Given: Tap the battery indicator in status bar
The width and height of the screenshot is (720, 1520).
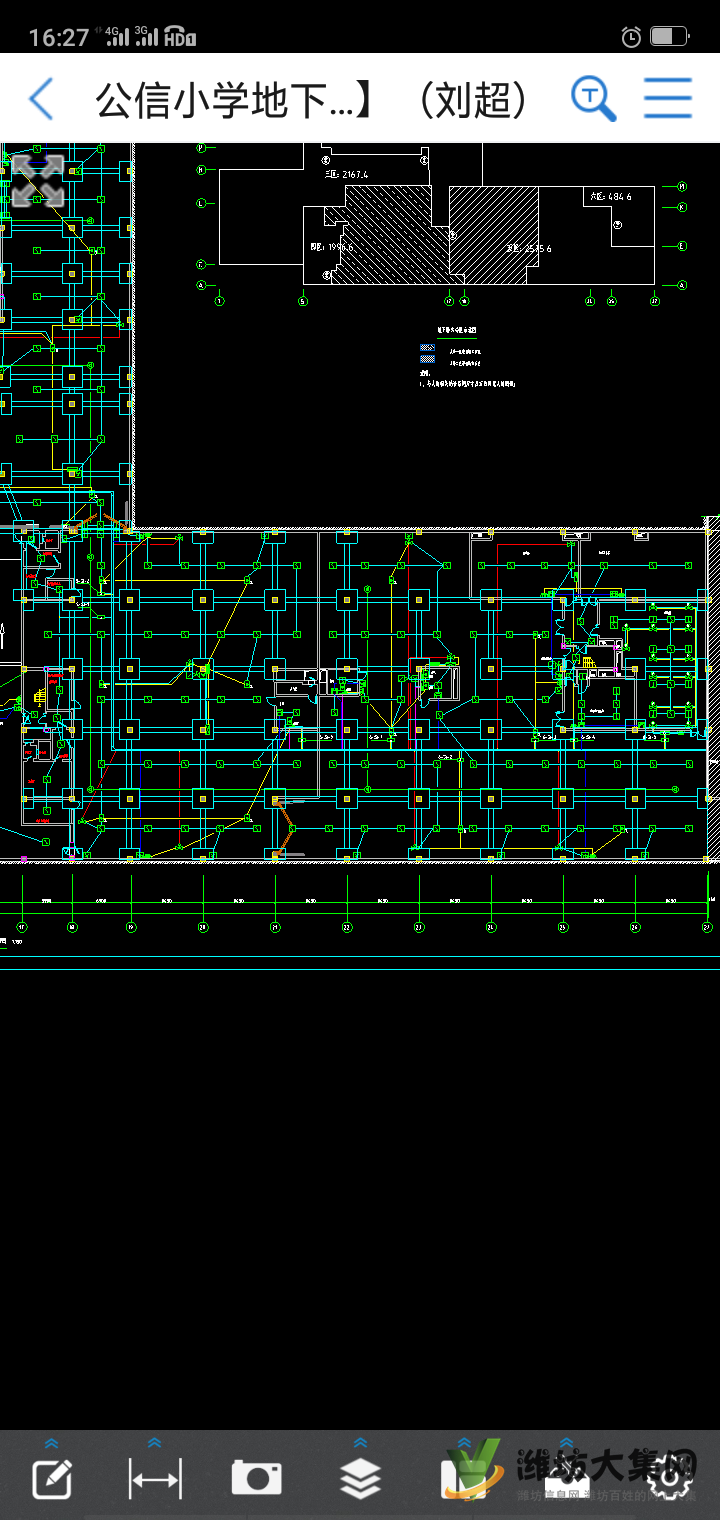Looking at the screenshot, I should 668,37.
